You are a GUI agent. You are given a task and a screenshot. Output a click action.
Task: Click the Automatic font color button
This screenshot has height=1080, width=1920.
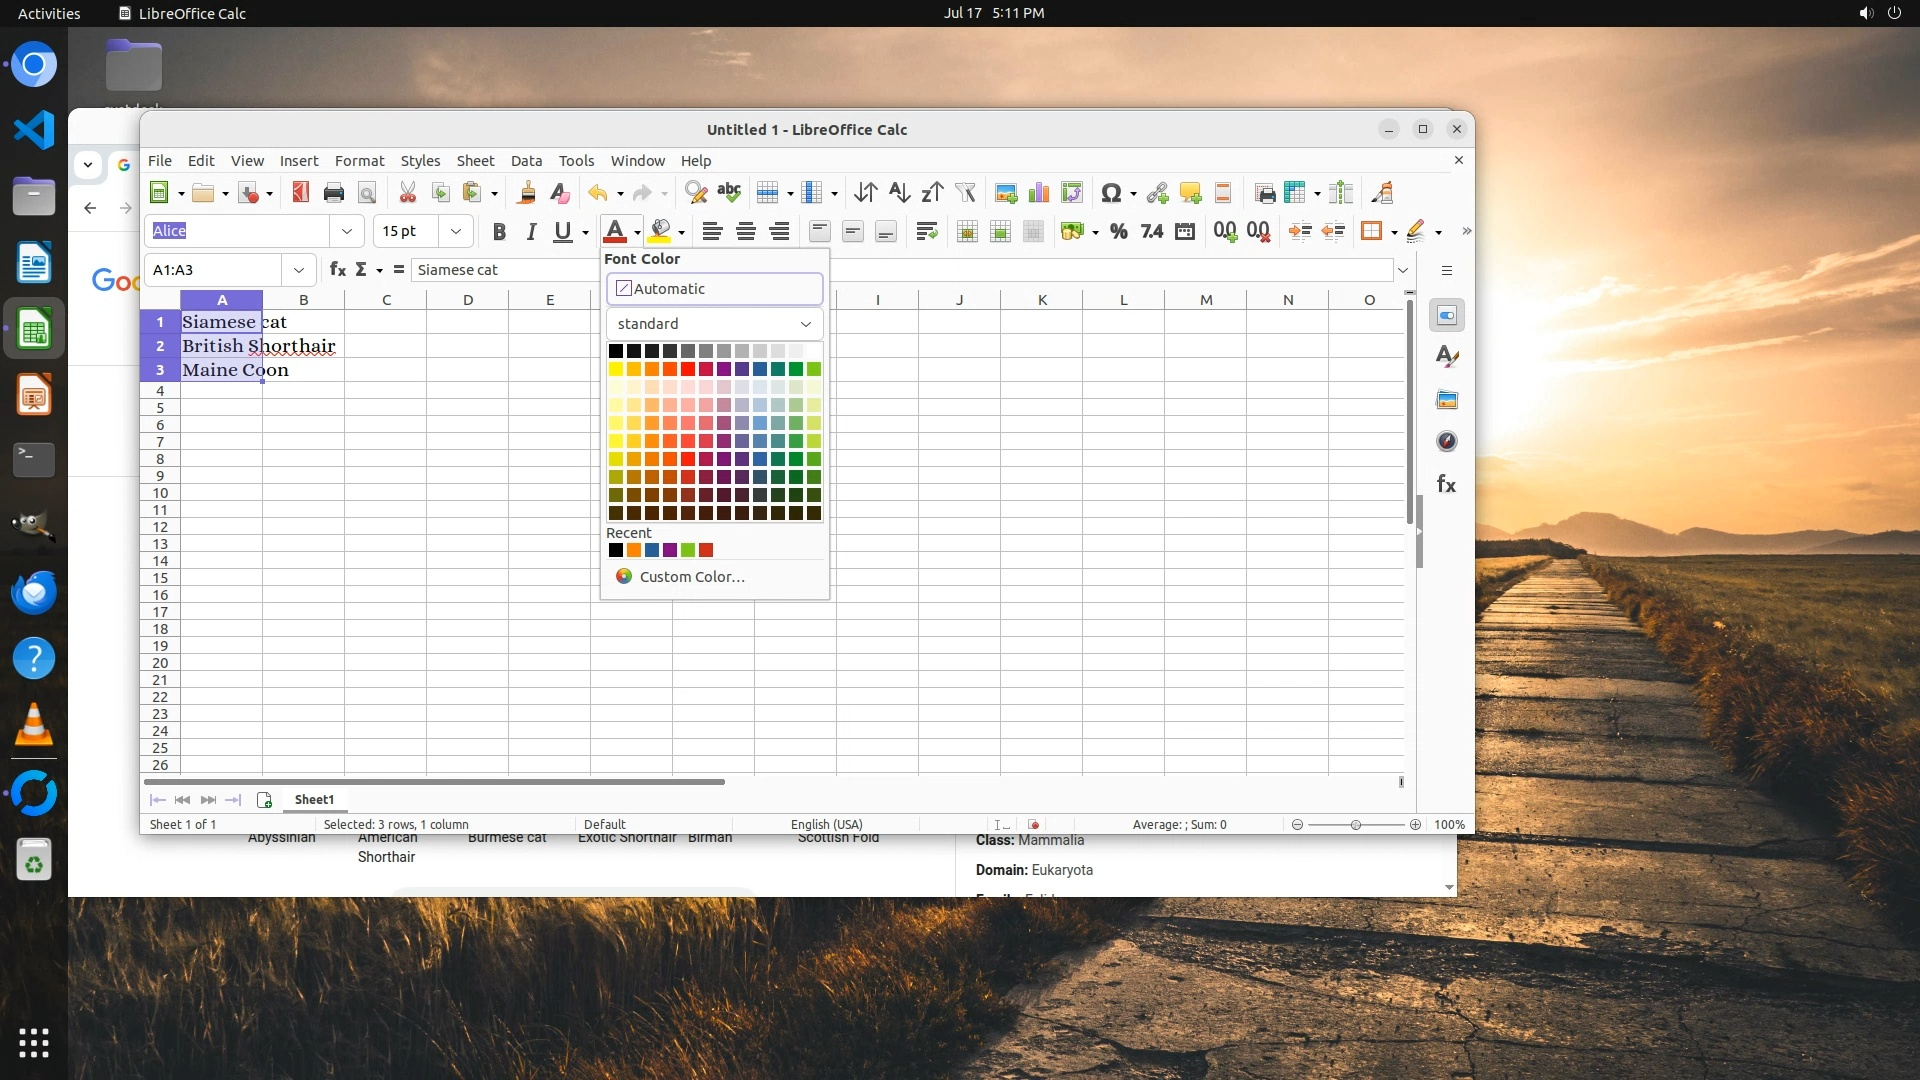coord(714,289)
